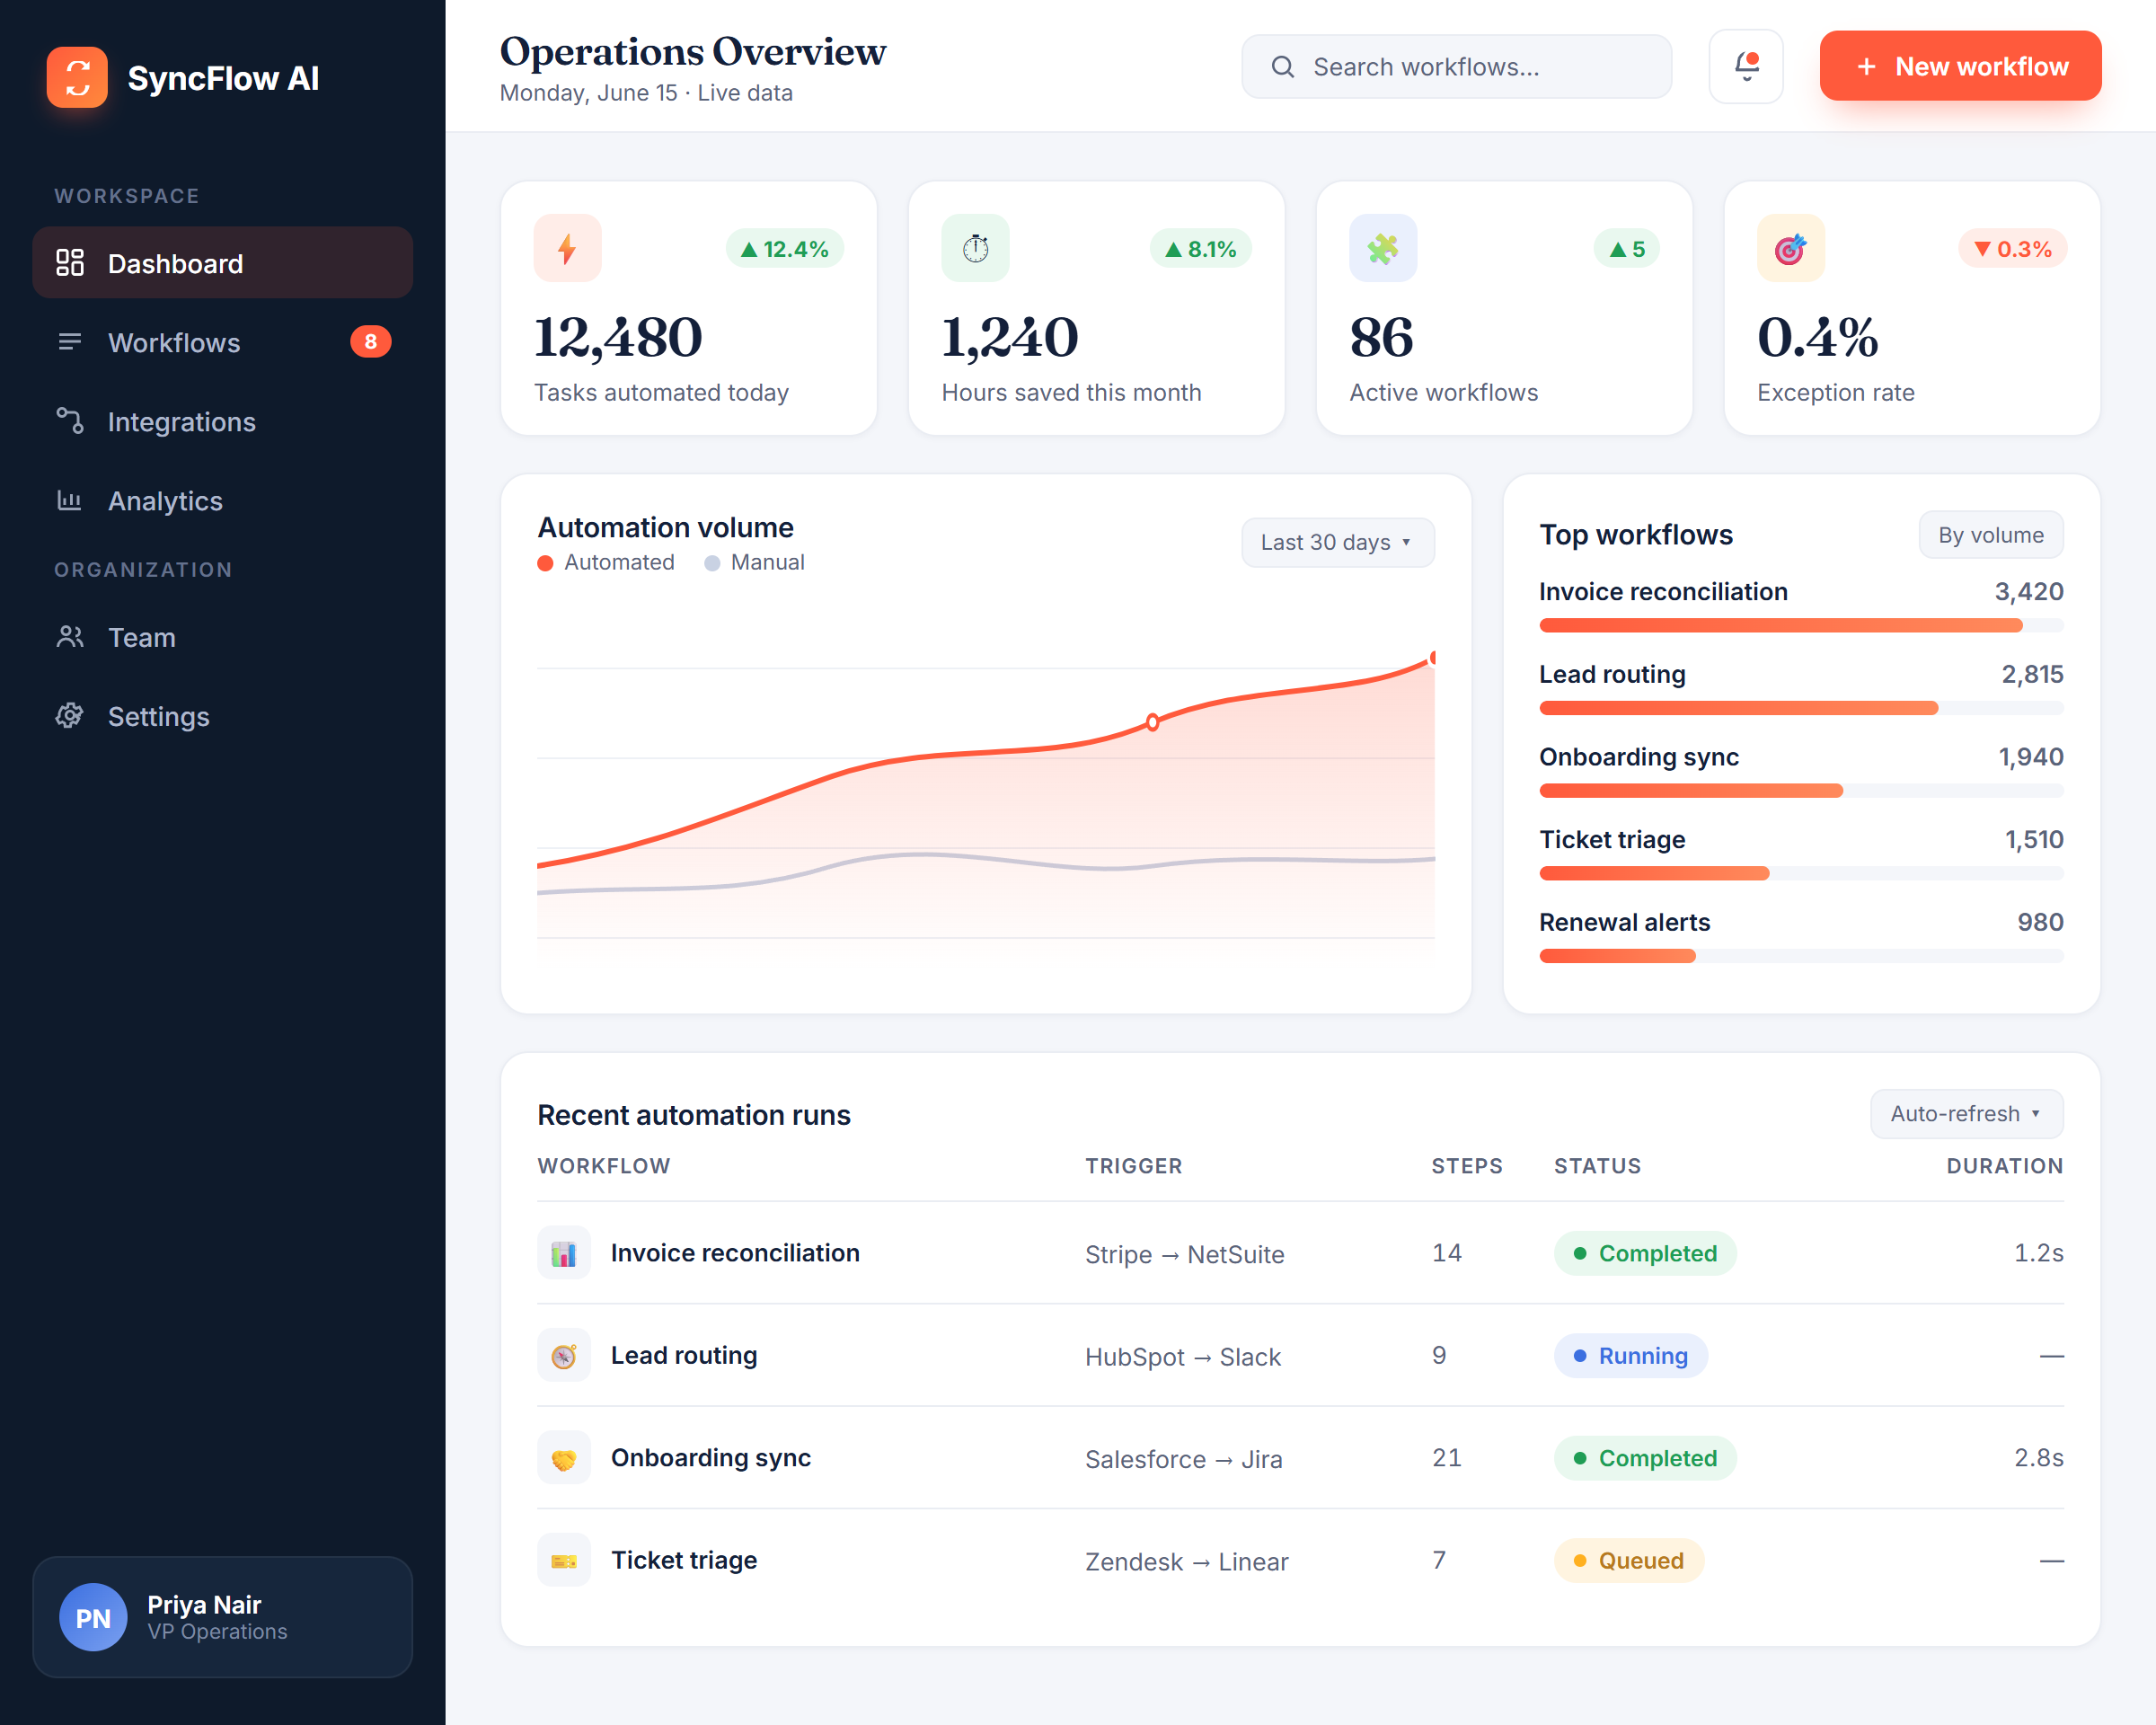
Task: Open Analytics from the sidebar
Action: [222, 500]
